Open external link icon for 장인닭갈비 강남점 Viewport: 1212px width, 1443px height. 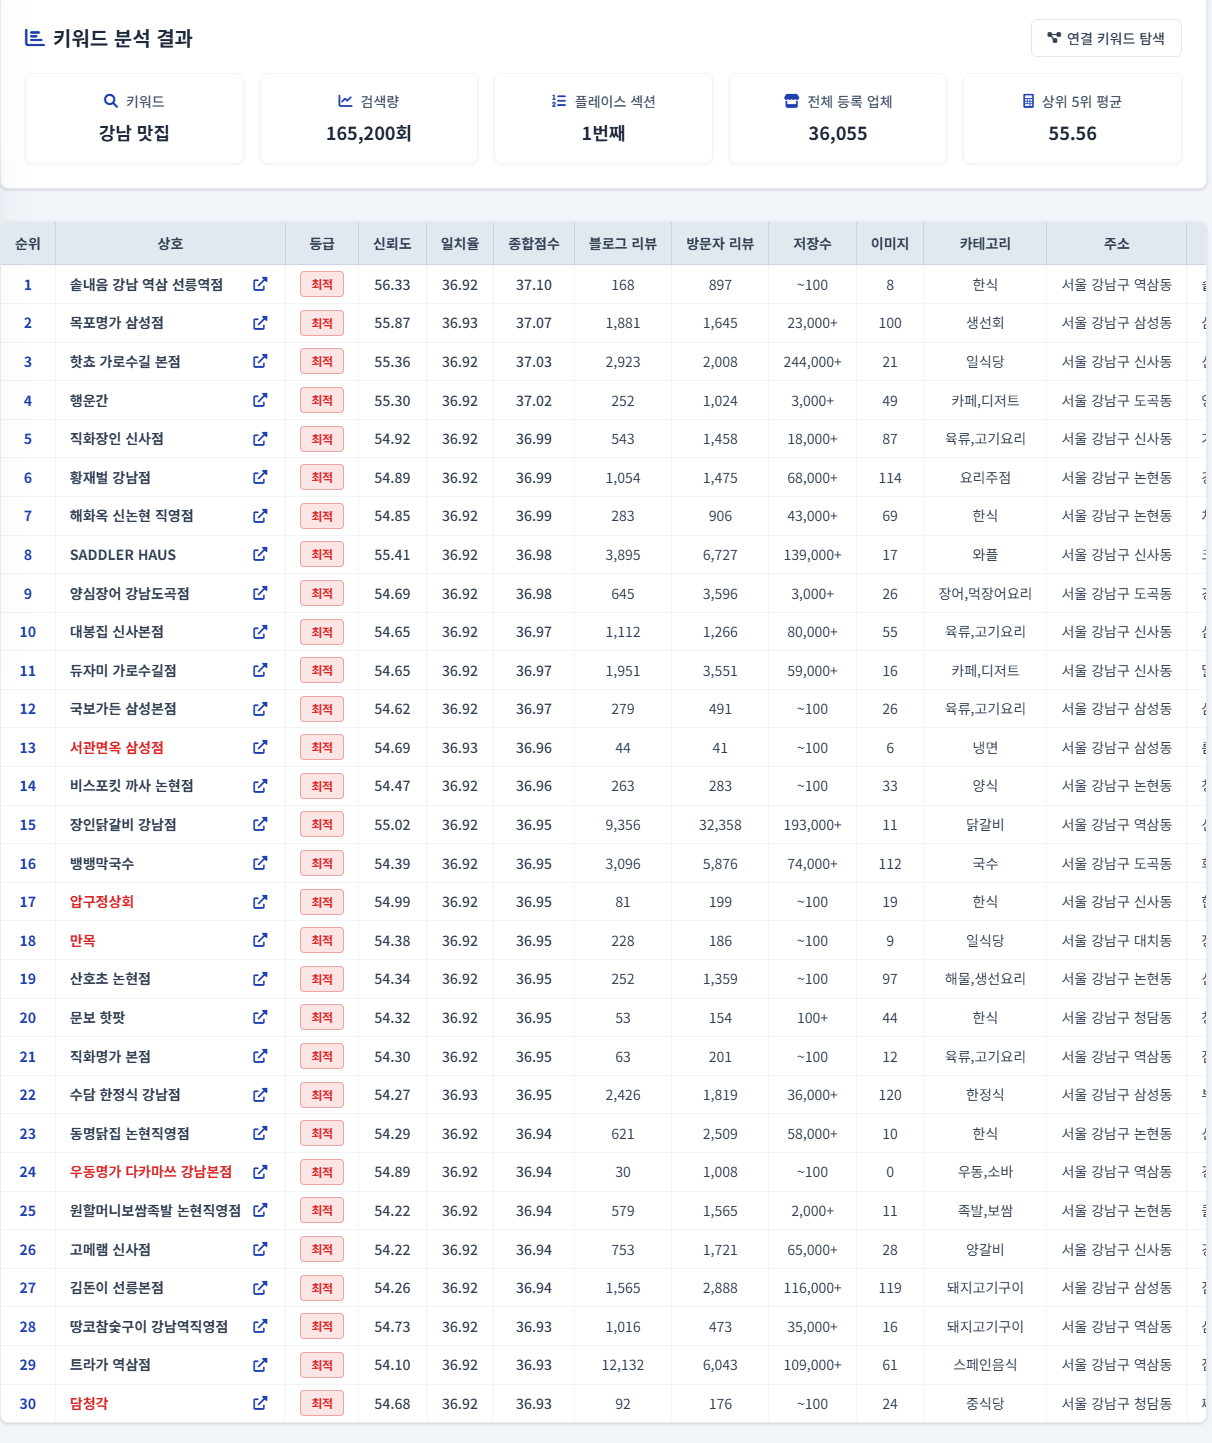(260, 824)
